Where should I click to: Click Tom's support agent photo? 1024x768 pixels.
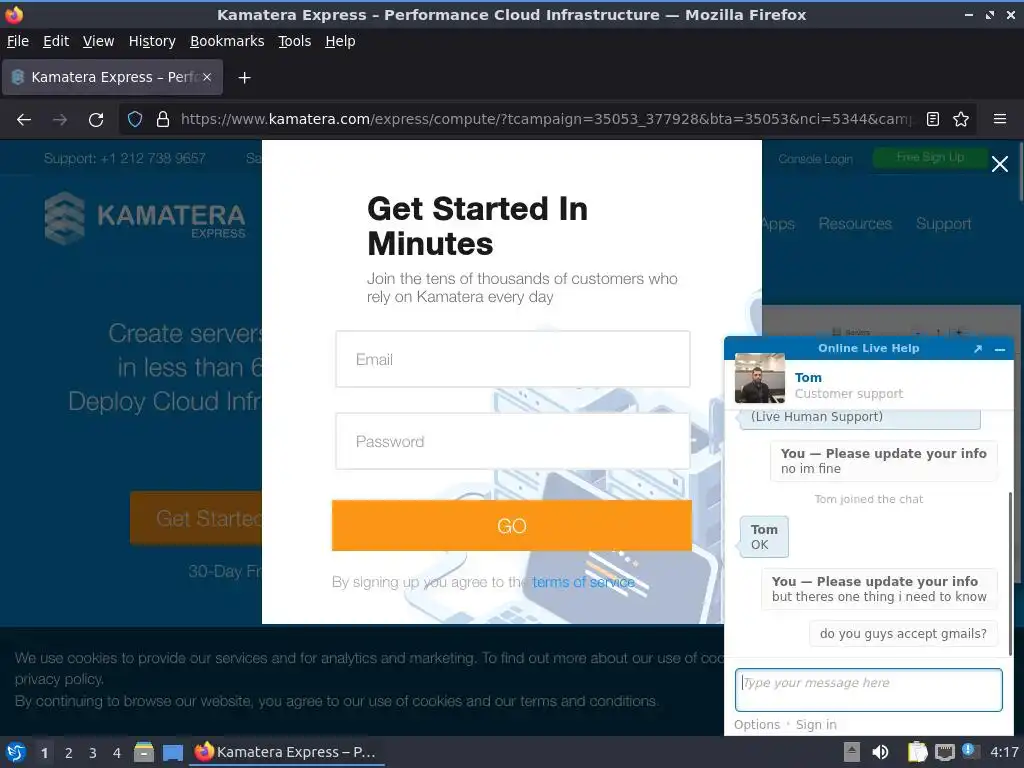pyautogui.click(x=760, y=378)
